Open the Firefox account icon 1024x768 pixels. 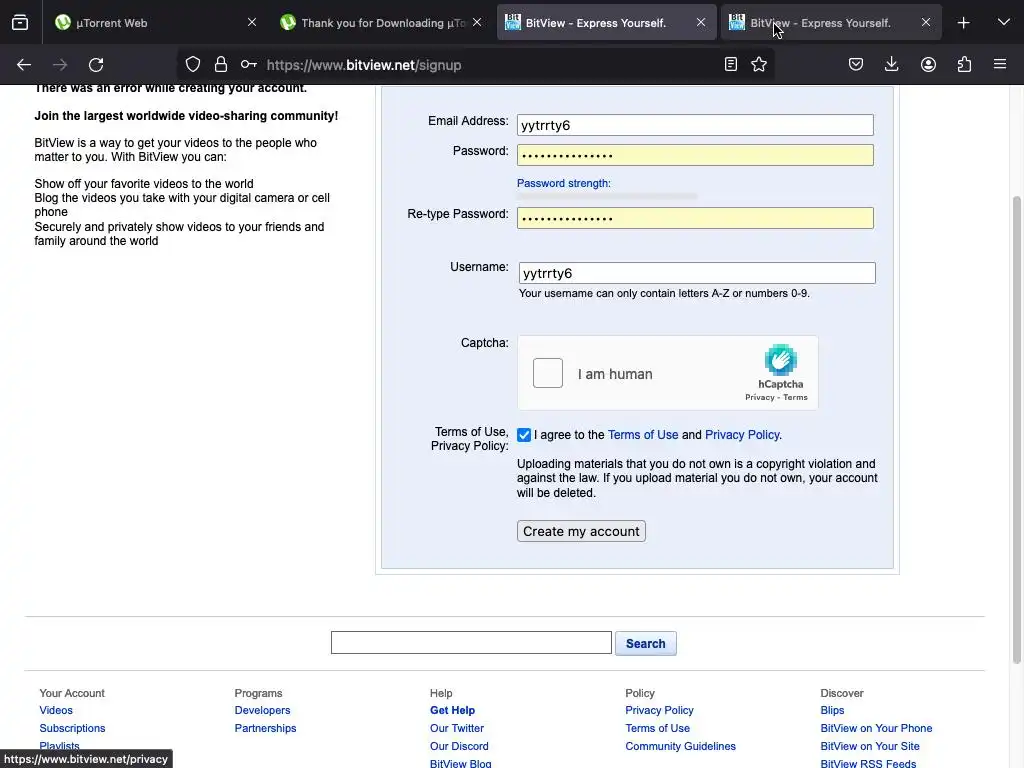point(928,65)
